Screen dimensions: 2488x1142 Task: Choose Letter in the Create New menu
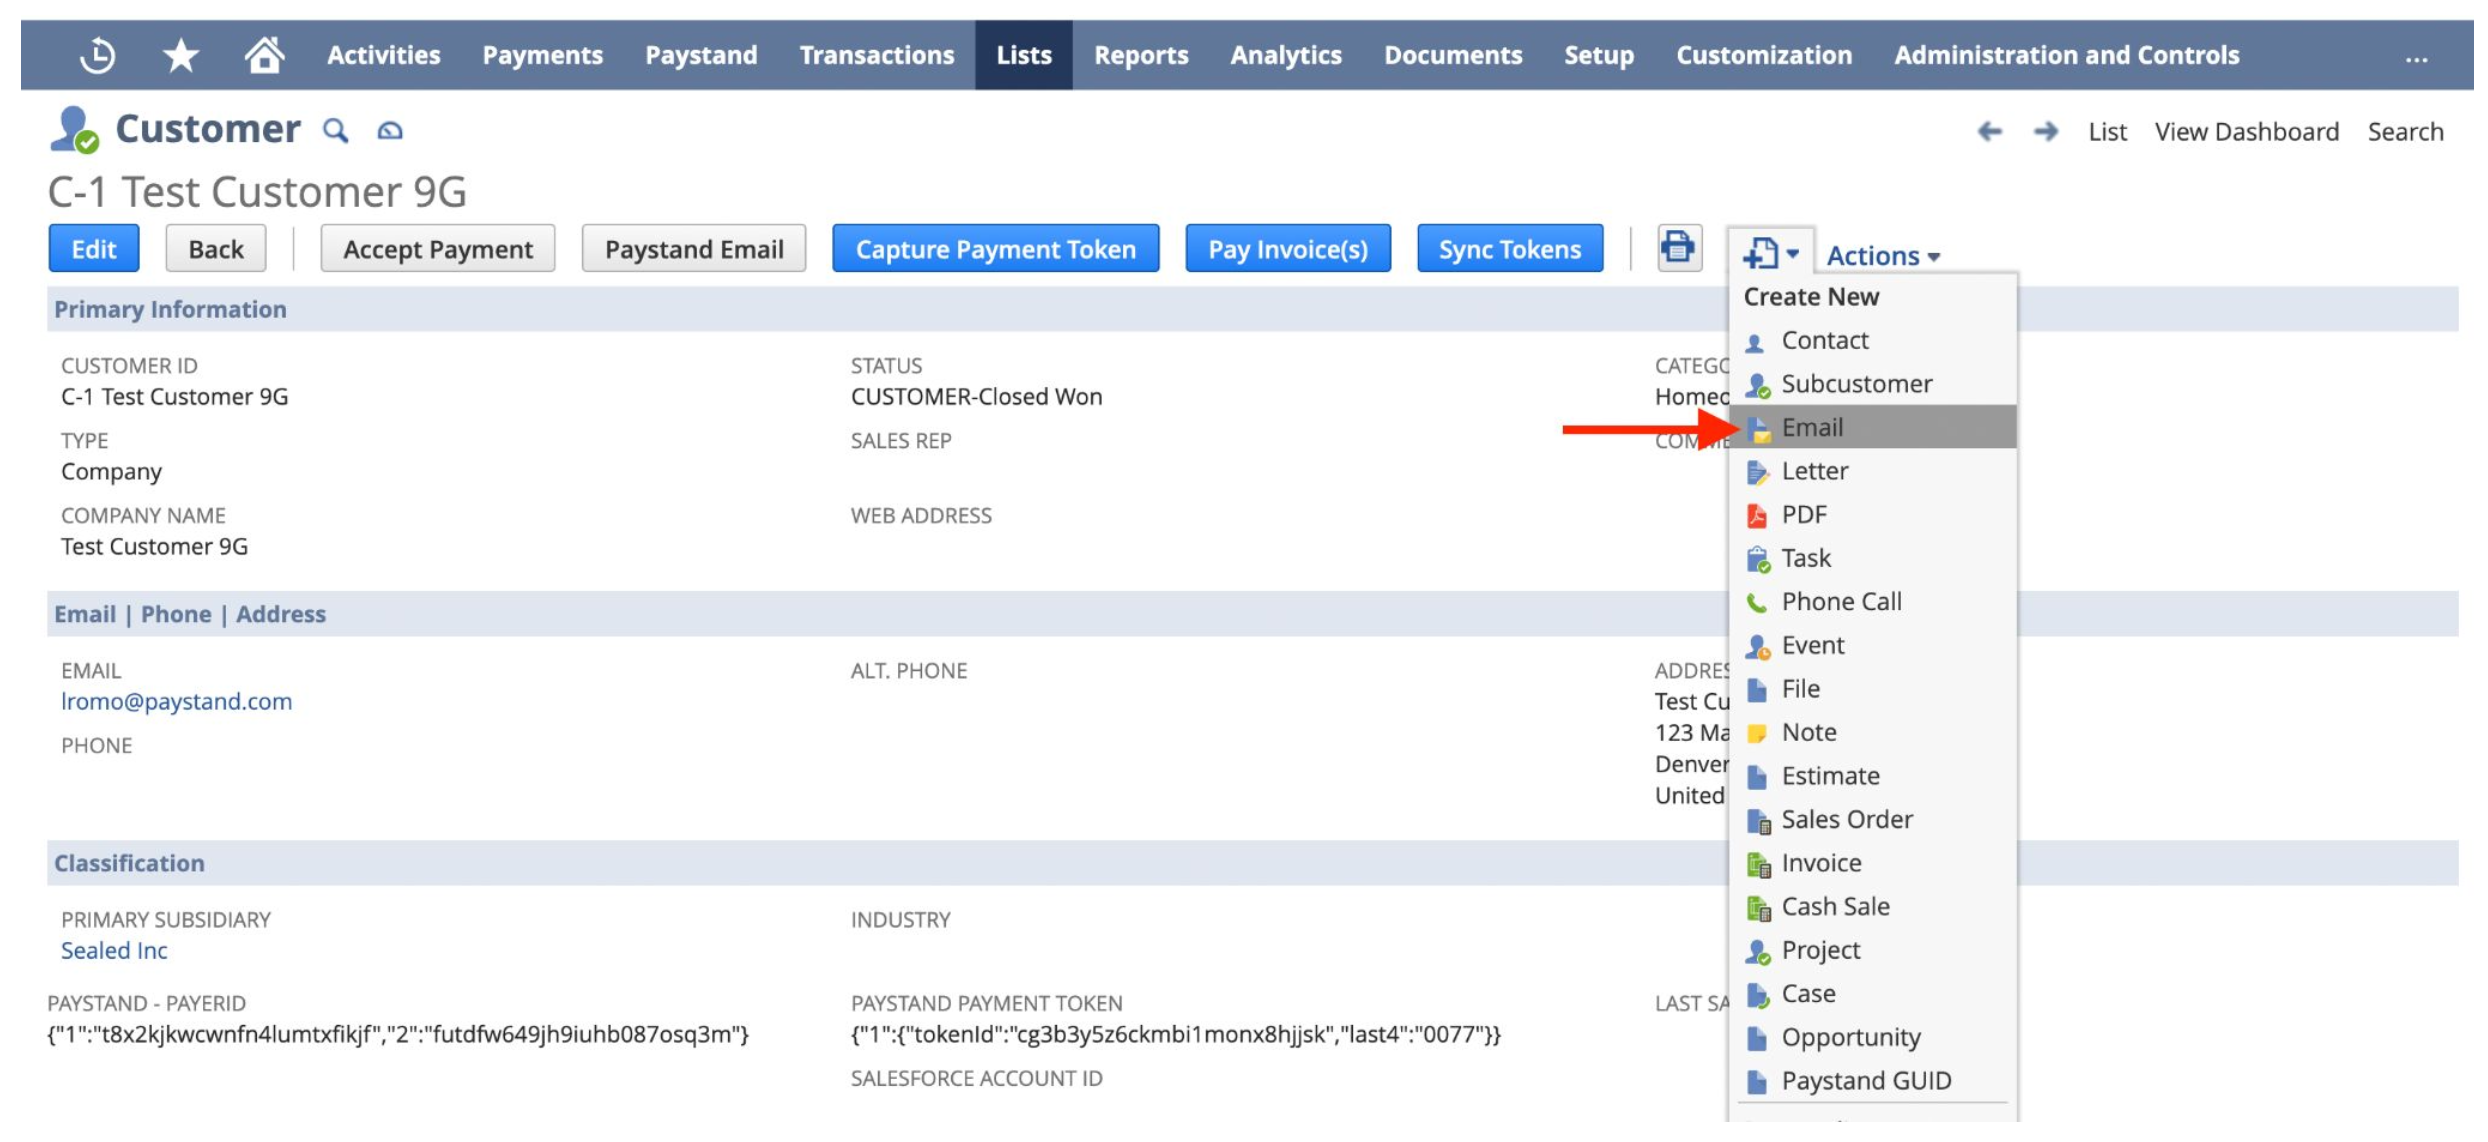[1872, 471]
